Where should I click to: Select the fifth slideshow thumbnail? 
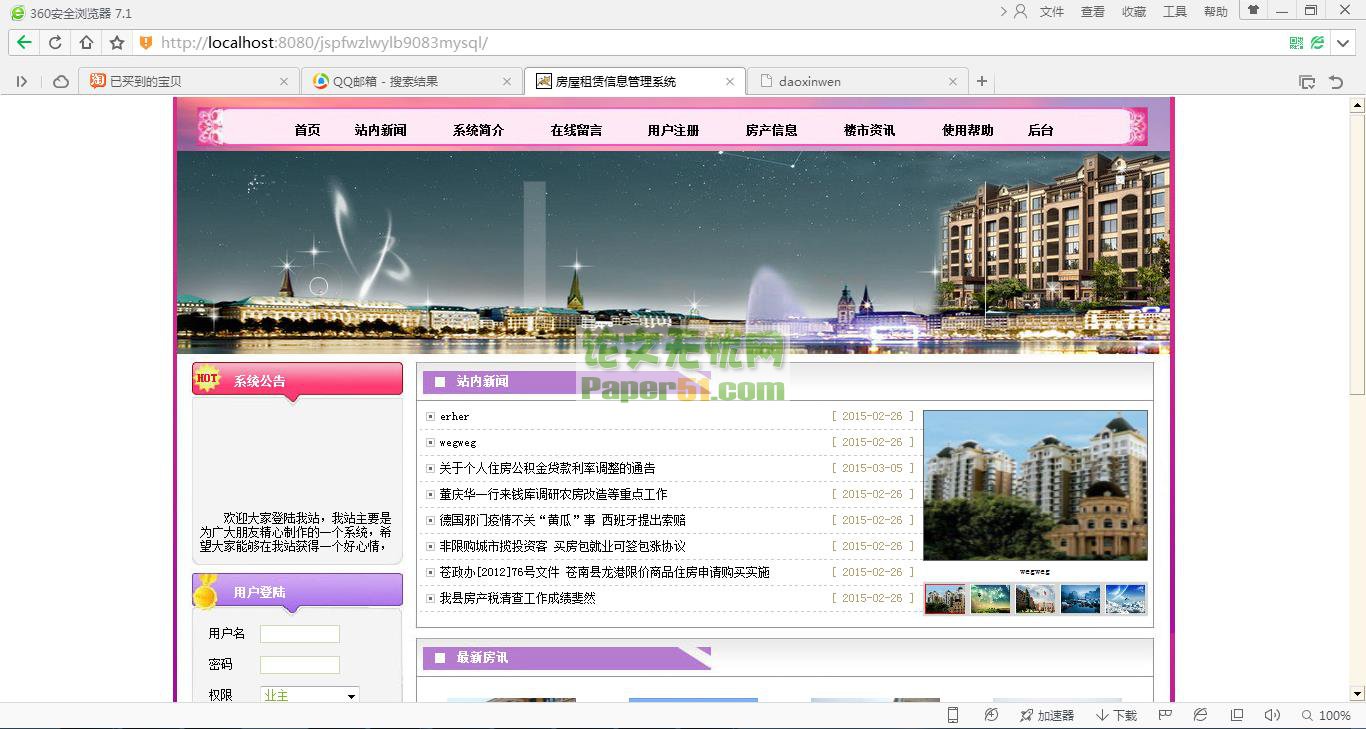[1125, 599]
